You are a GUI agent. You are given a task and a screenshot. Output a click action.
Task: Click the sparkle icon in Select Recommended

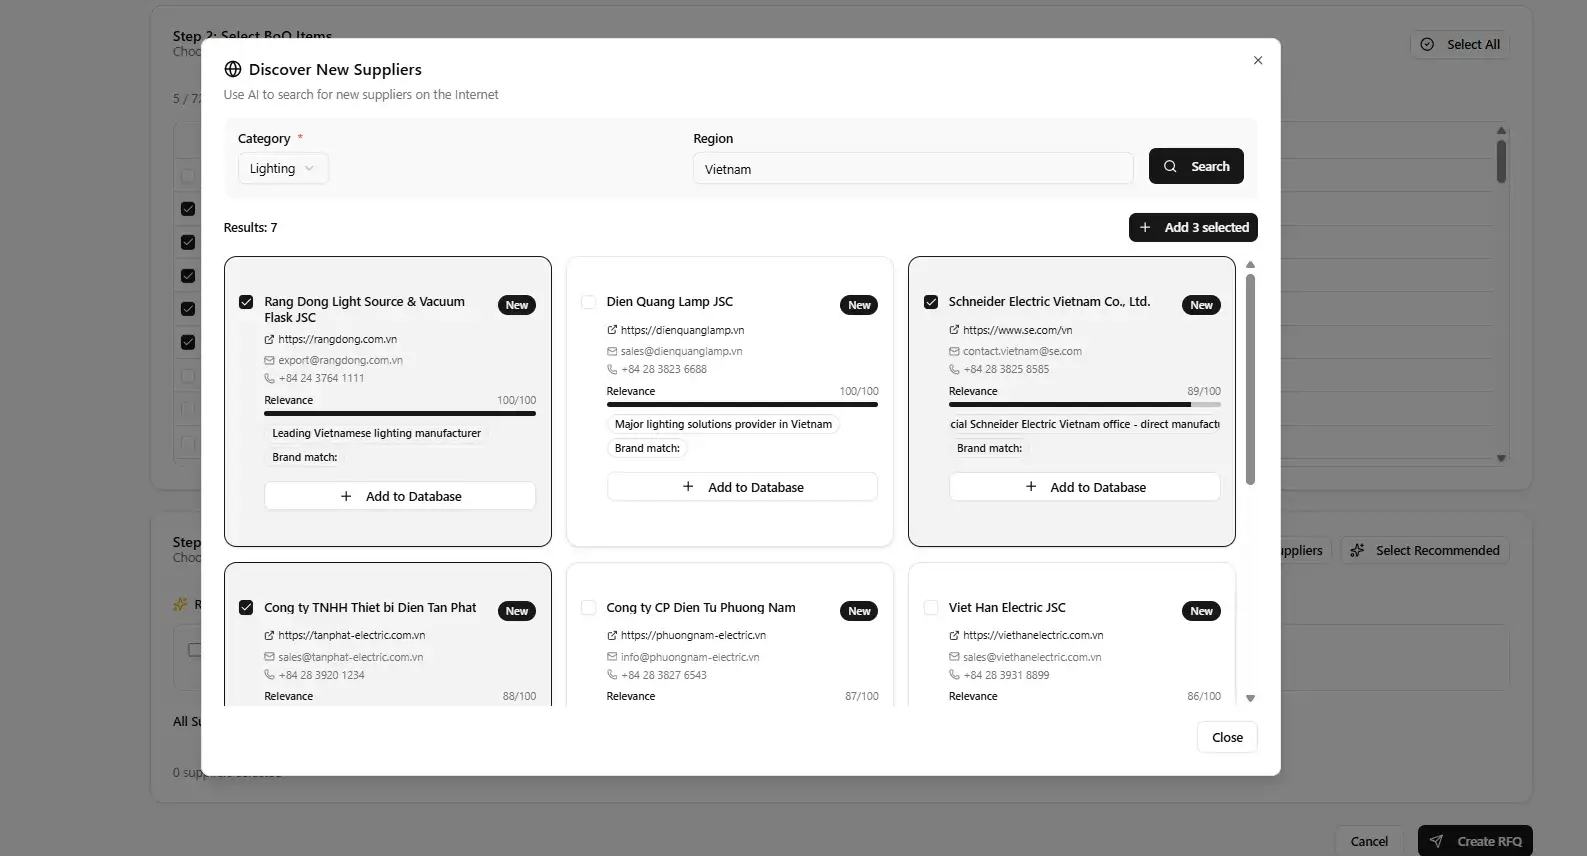click(1357, 551)
